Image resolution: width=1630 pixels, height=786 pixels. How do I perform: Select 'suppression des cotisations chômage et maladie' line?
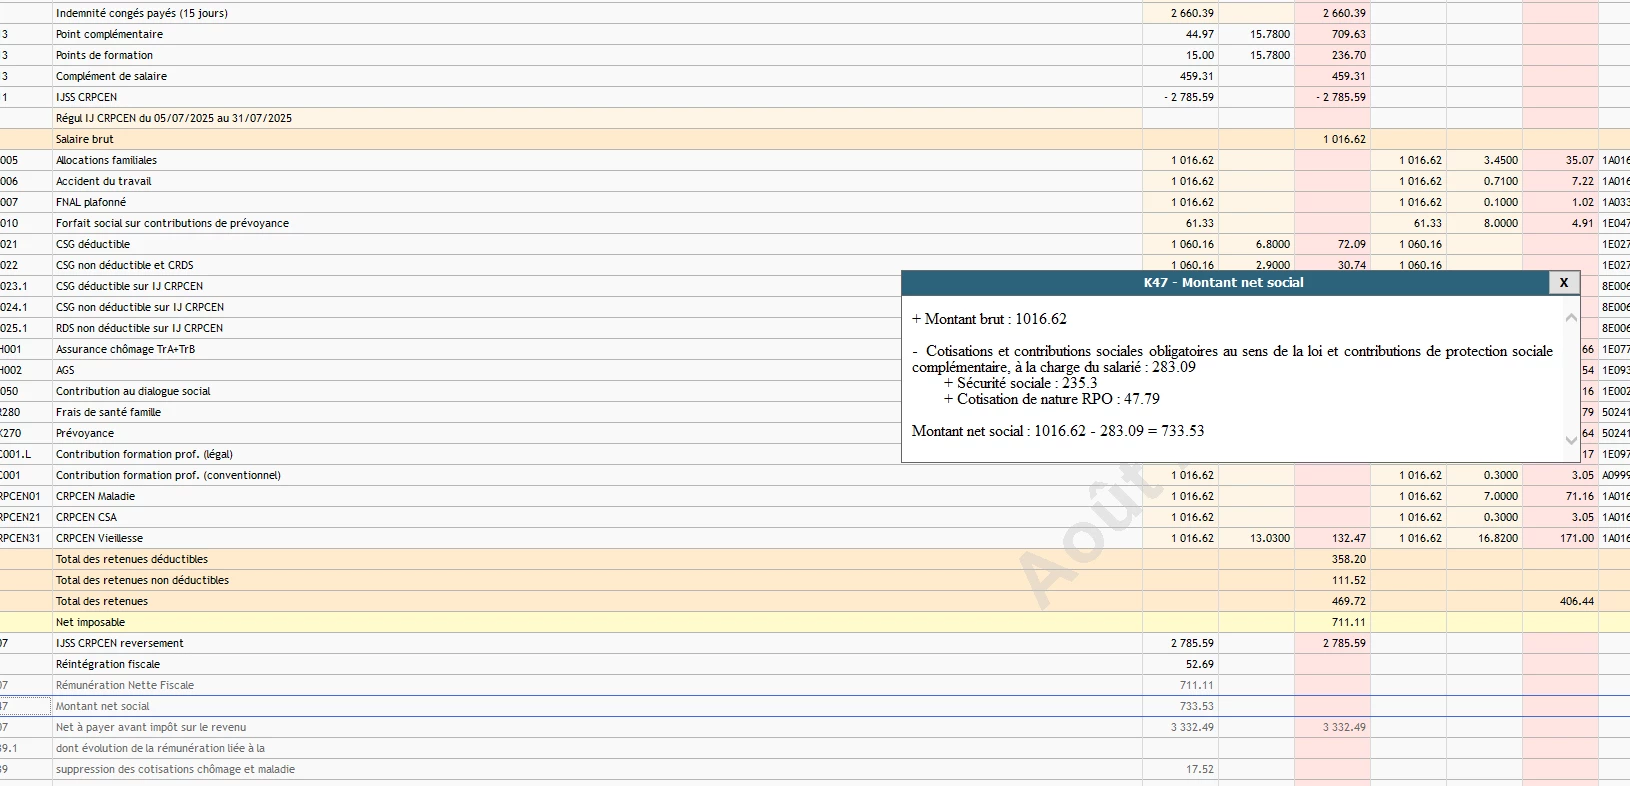175,769
